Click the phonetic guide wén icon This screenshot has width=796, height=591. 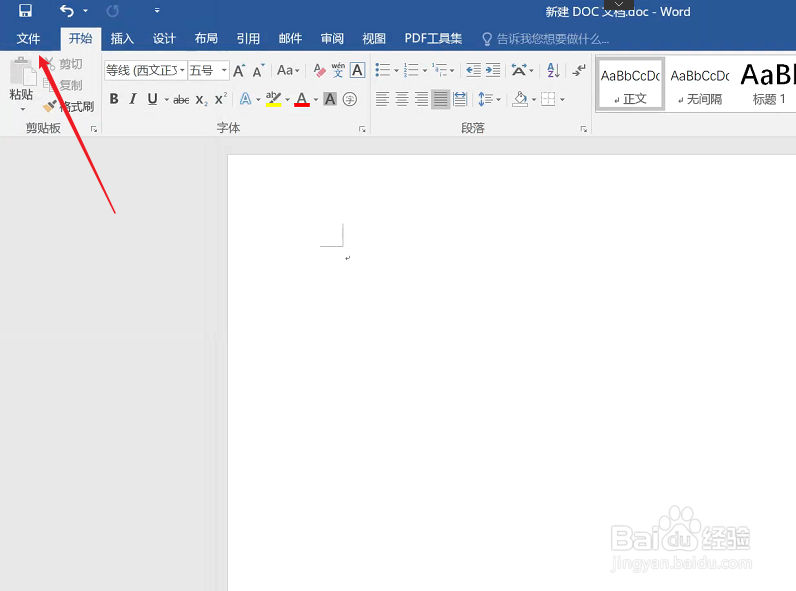[338, 70]
